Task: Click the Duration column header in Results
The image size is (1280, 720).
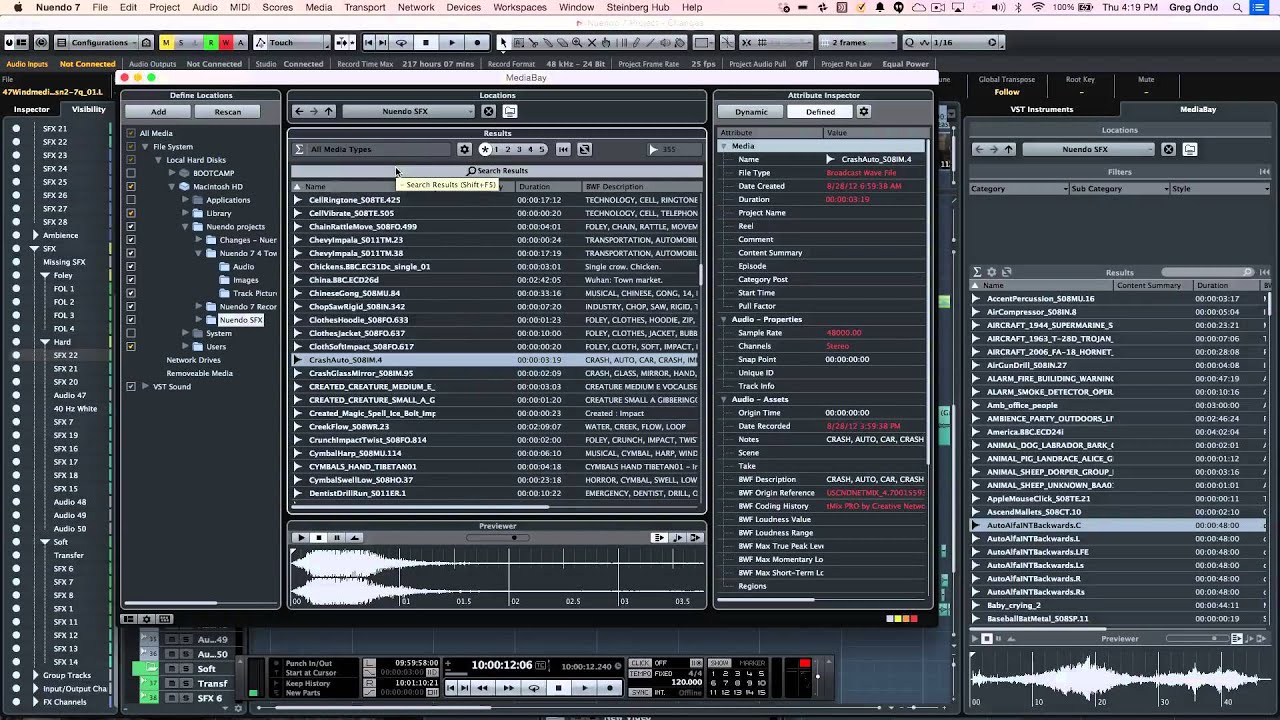Action: [x=548, y=187]
